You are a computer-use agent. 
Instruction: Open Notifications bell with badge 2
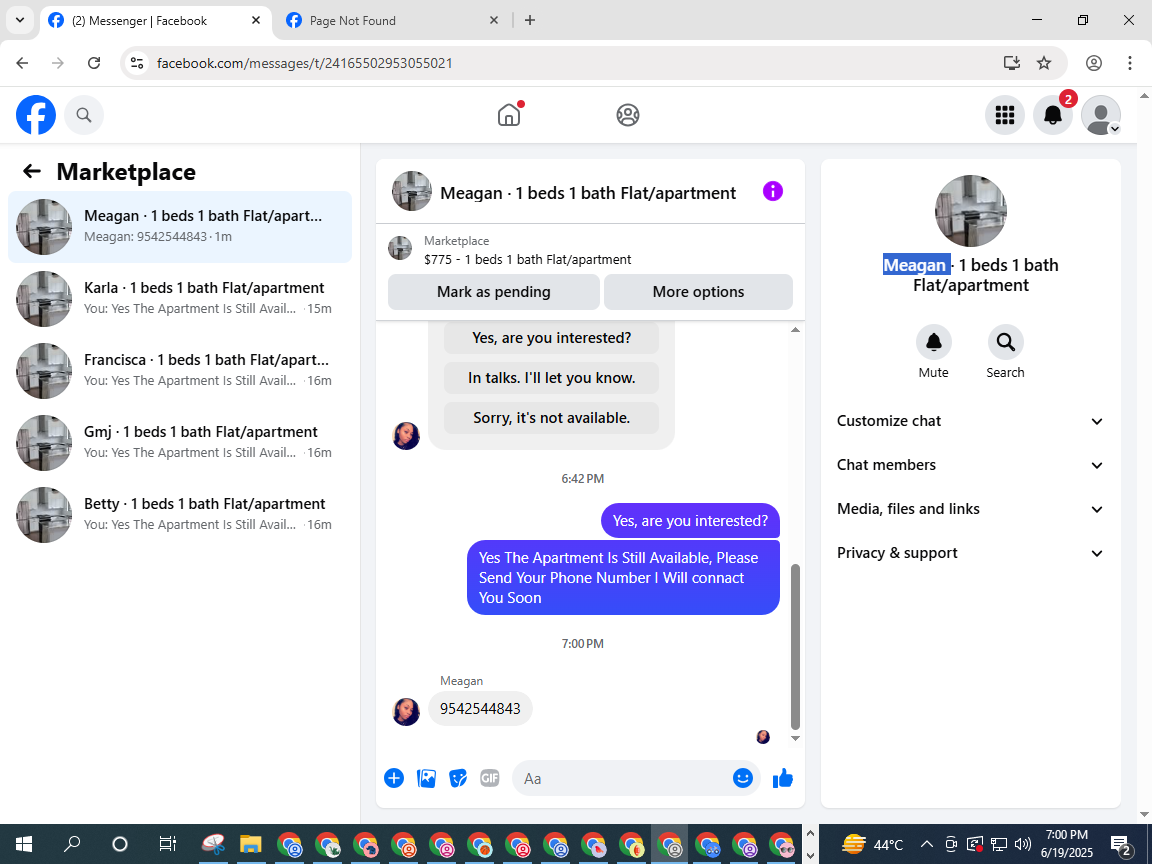(1053, 115)
